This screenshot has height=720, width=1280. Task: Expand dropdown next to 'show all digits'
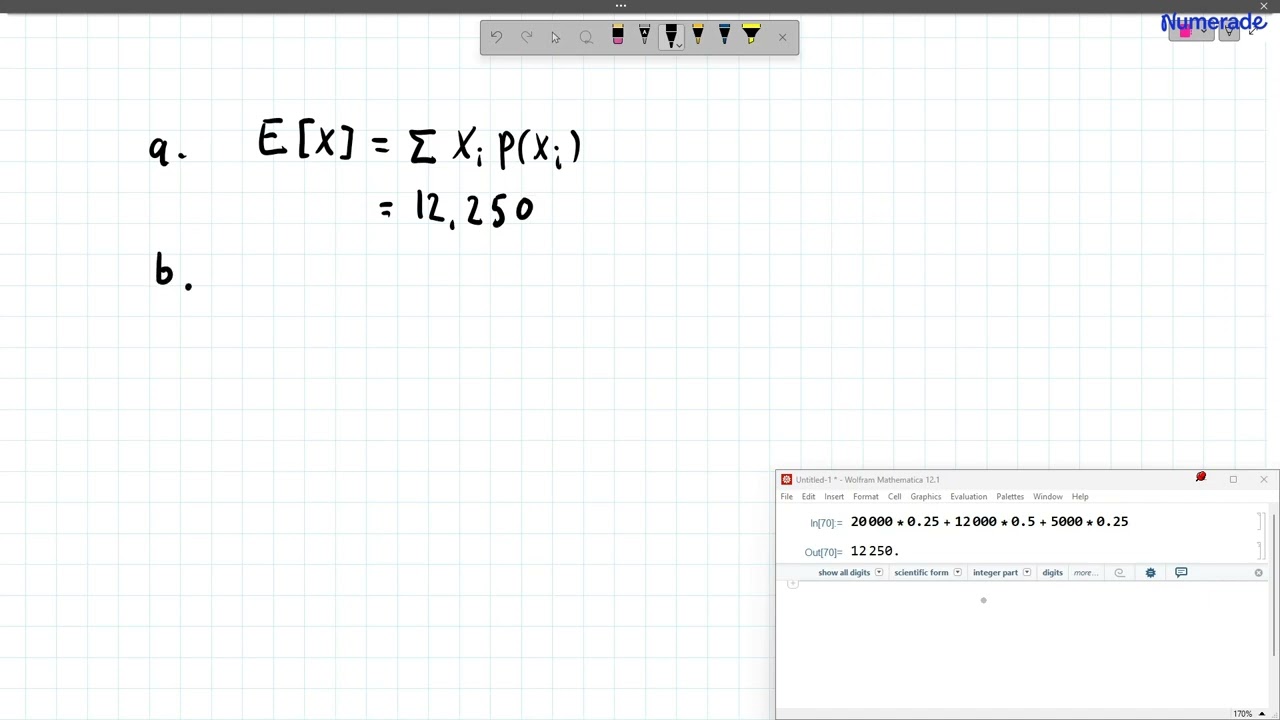click(879, 573)
